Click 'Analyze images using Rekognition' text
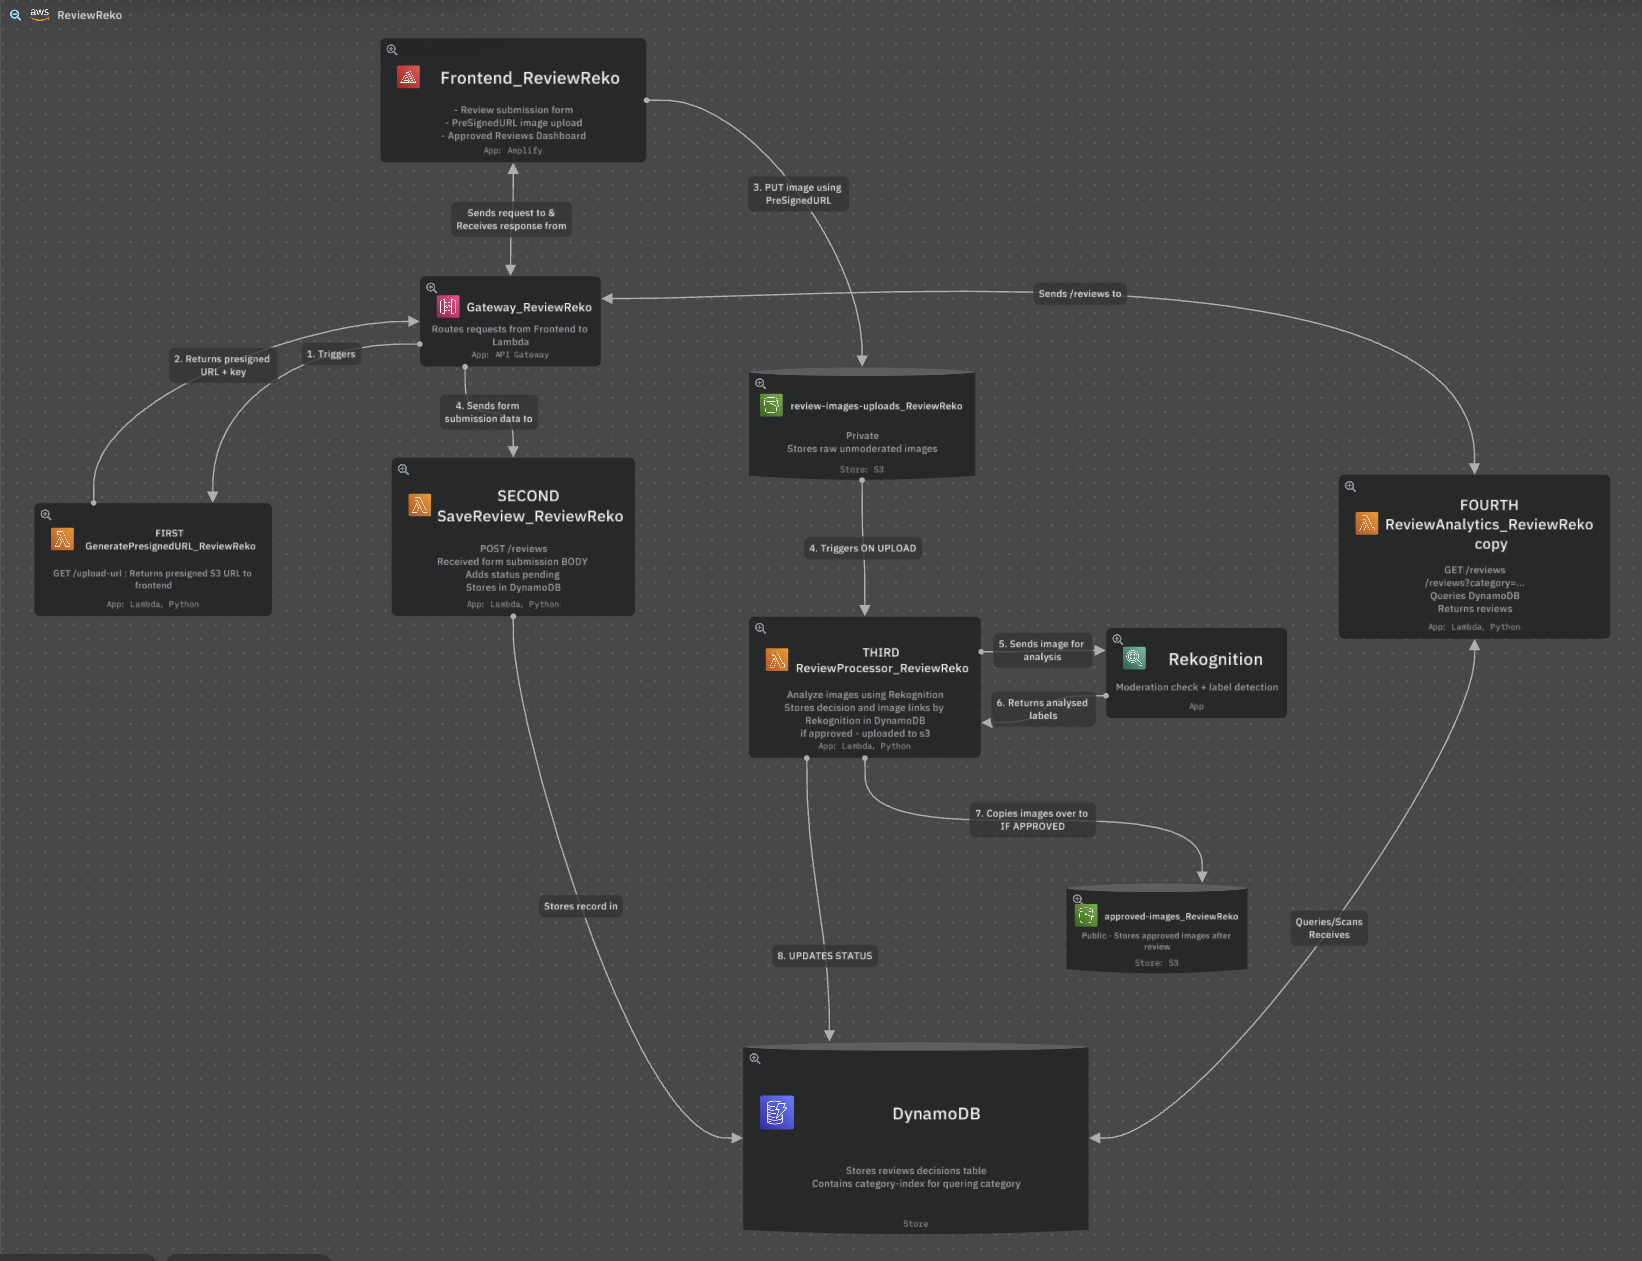Viewport: 1642px width, 1261px height. [x=865, y=695]
